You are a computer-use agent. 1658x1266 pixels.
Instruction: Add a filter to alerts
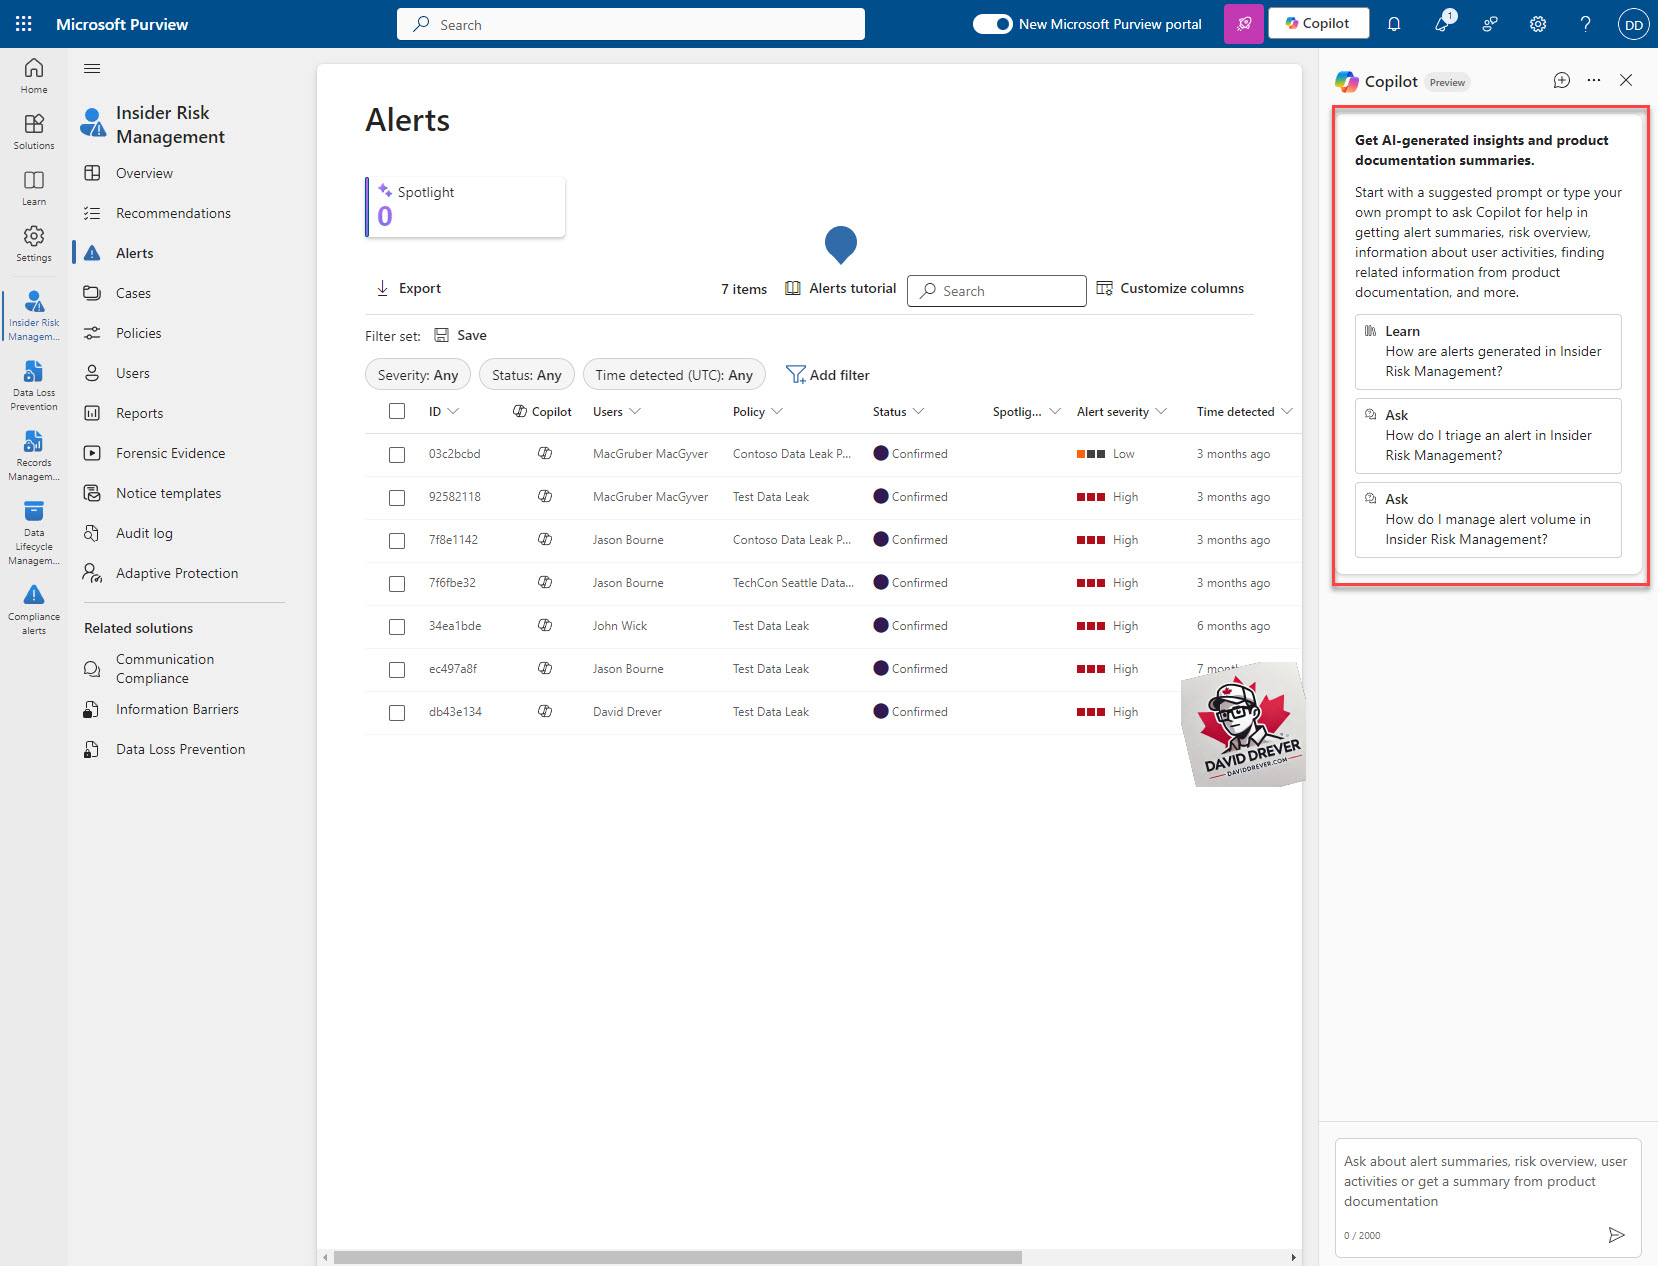pyautogui.click(x=828, y=375)
